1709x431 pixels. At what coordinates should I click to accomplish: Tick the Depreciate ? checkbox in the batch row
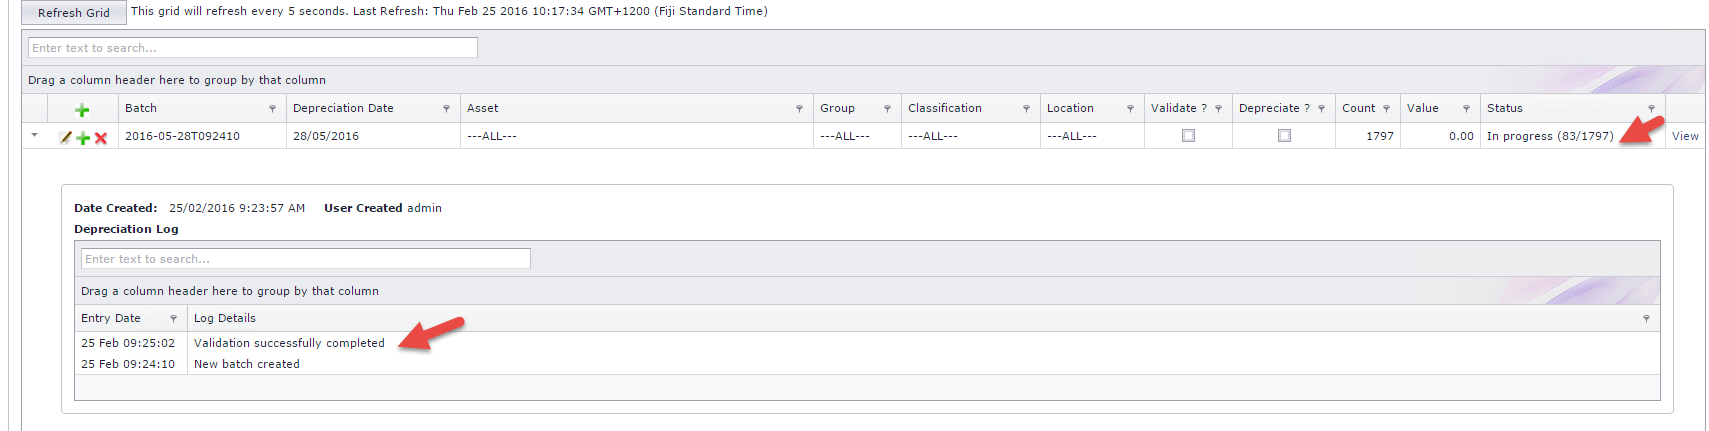1284,136
